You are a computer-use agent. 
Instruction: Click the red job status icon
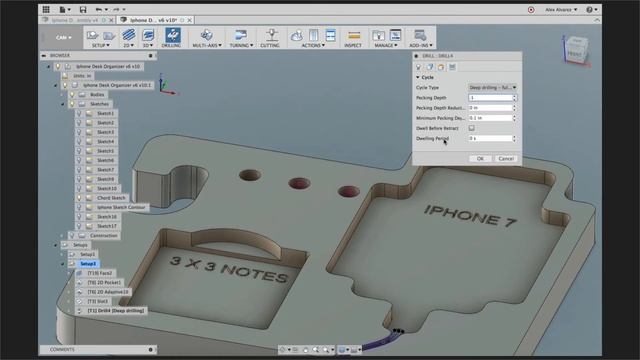pos(531,9)
